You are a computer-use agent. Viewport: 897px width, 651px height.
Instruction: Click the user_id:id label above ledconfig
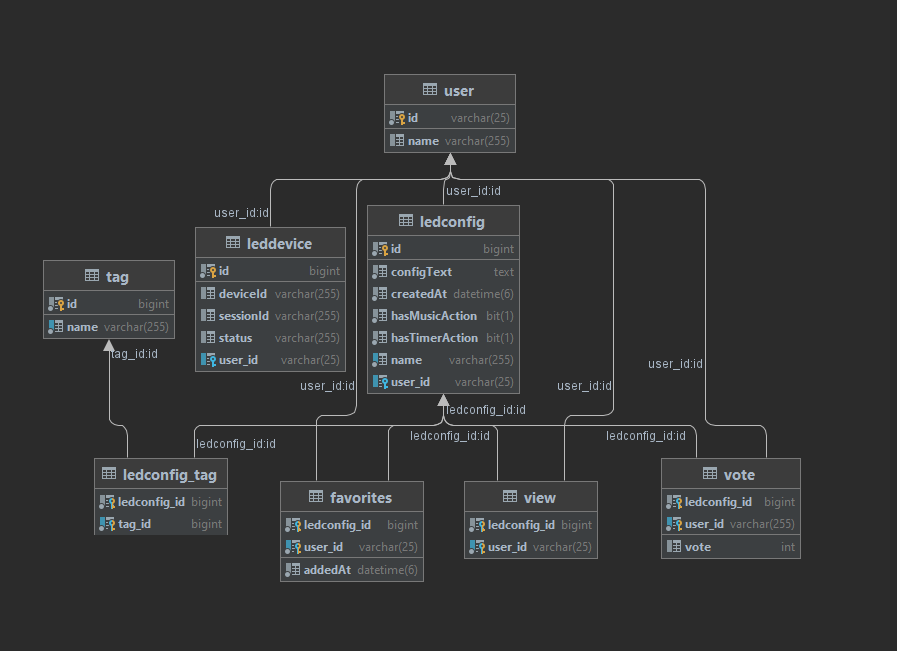(473, 190)
